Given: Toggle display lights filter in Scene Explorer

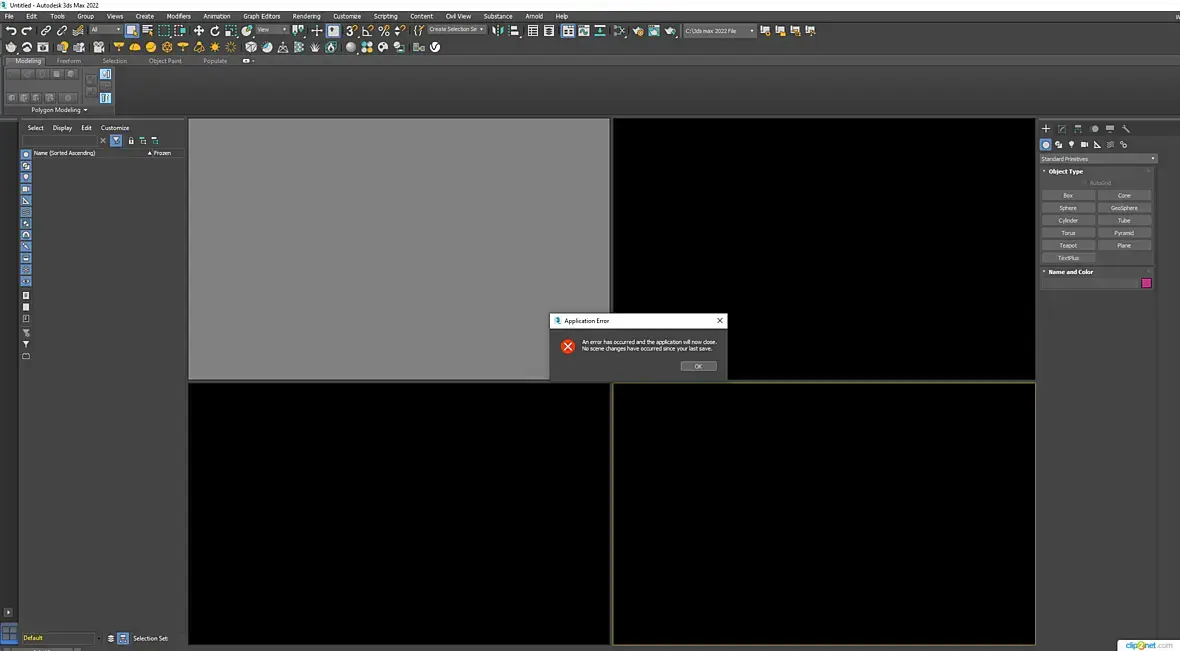Looking at the screenshot, I should pos(26,177).
